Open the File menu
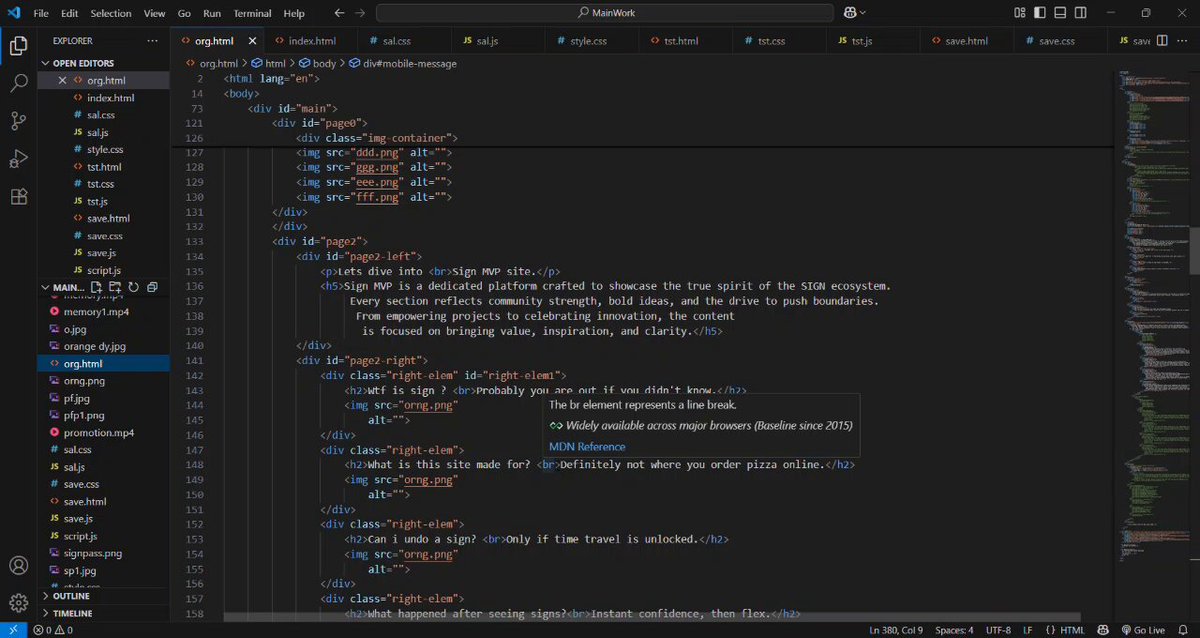 coord(40,13)
